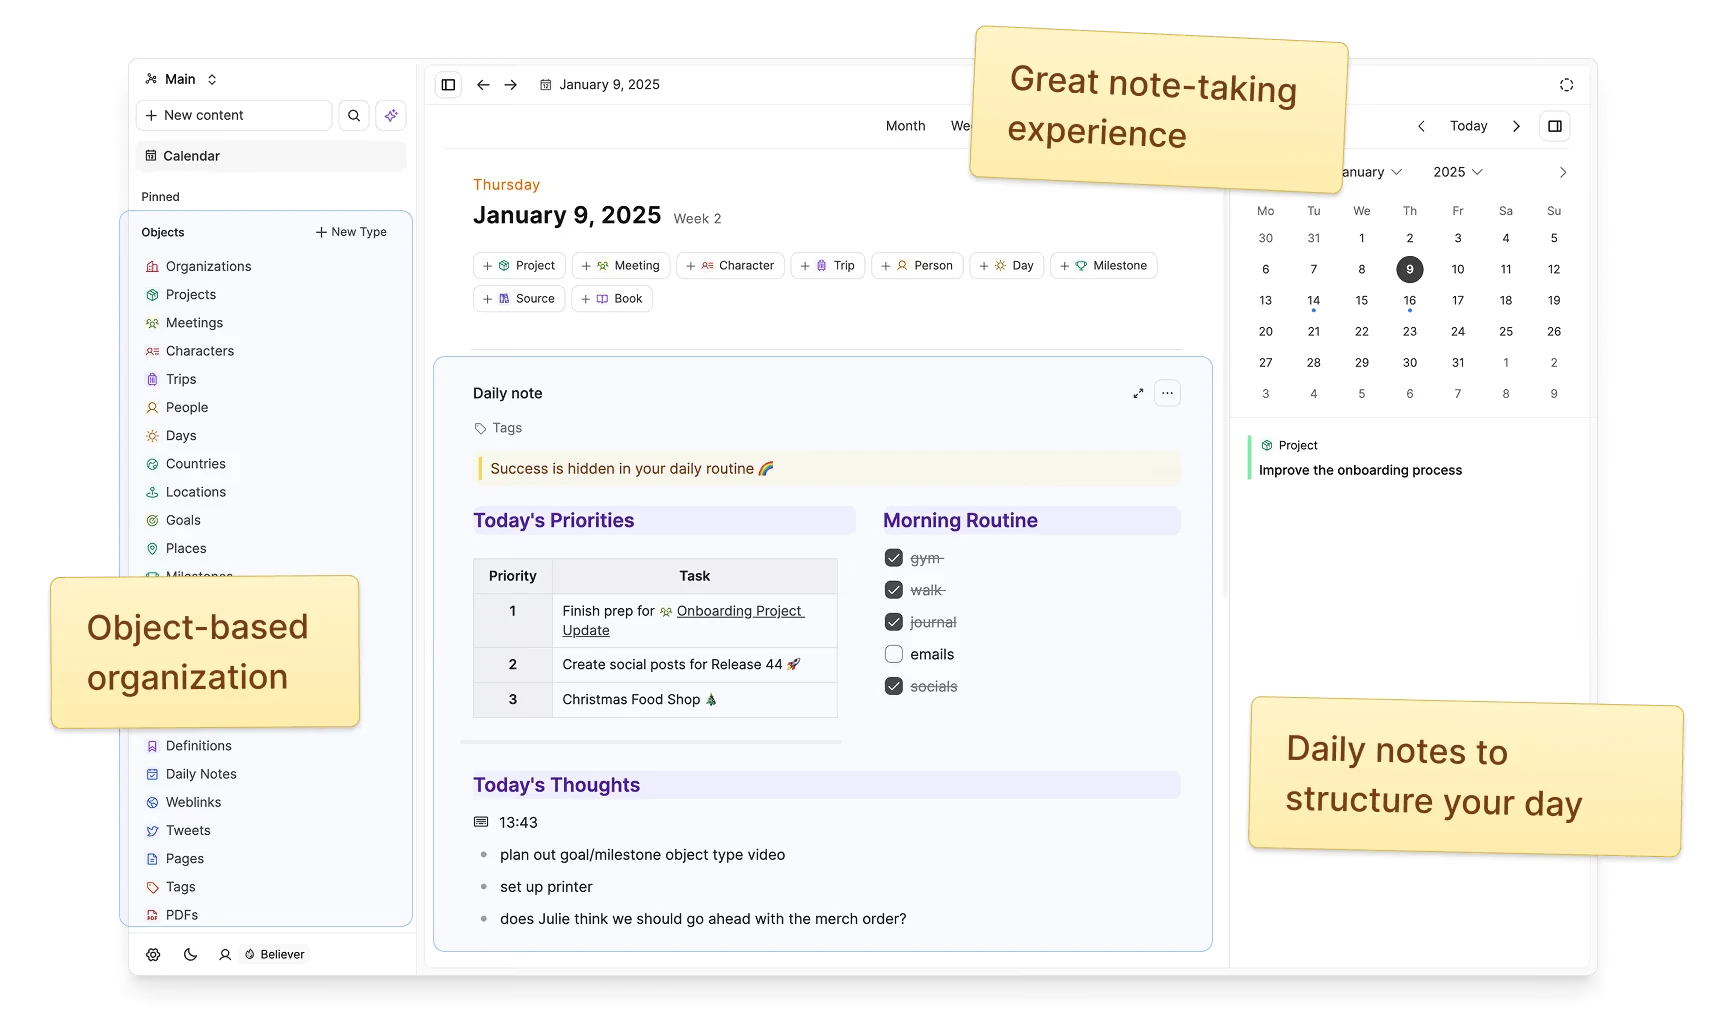The width and height of the screenshot is (1727, 1033).
Task: Open workspace switcher next to Main
Action: coord(210,79)
